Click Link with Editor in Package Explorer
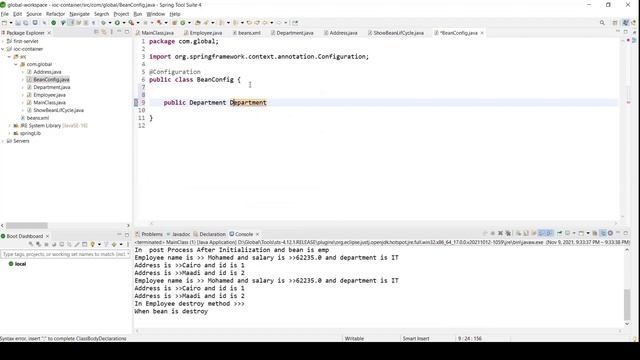 104,32
